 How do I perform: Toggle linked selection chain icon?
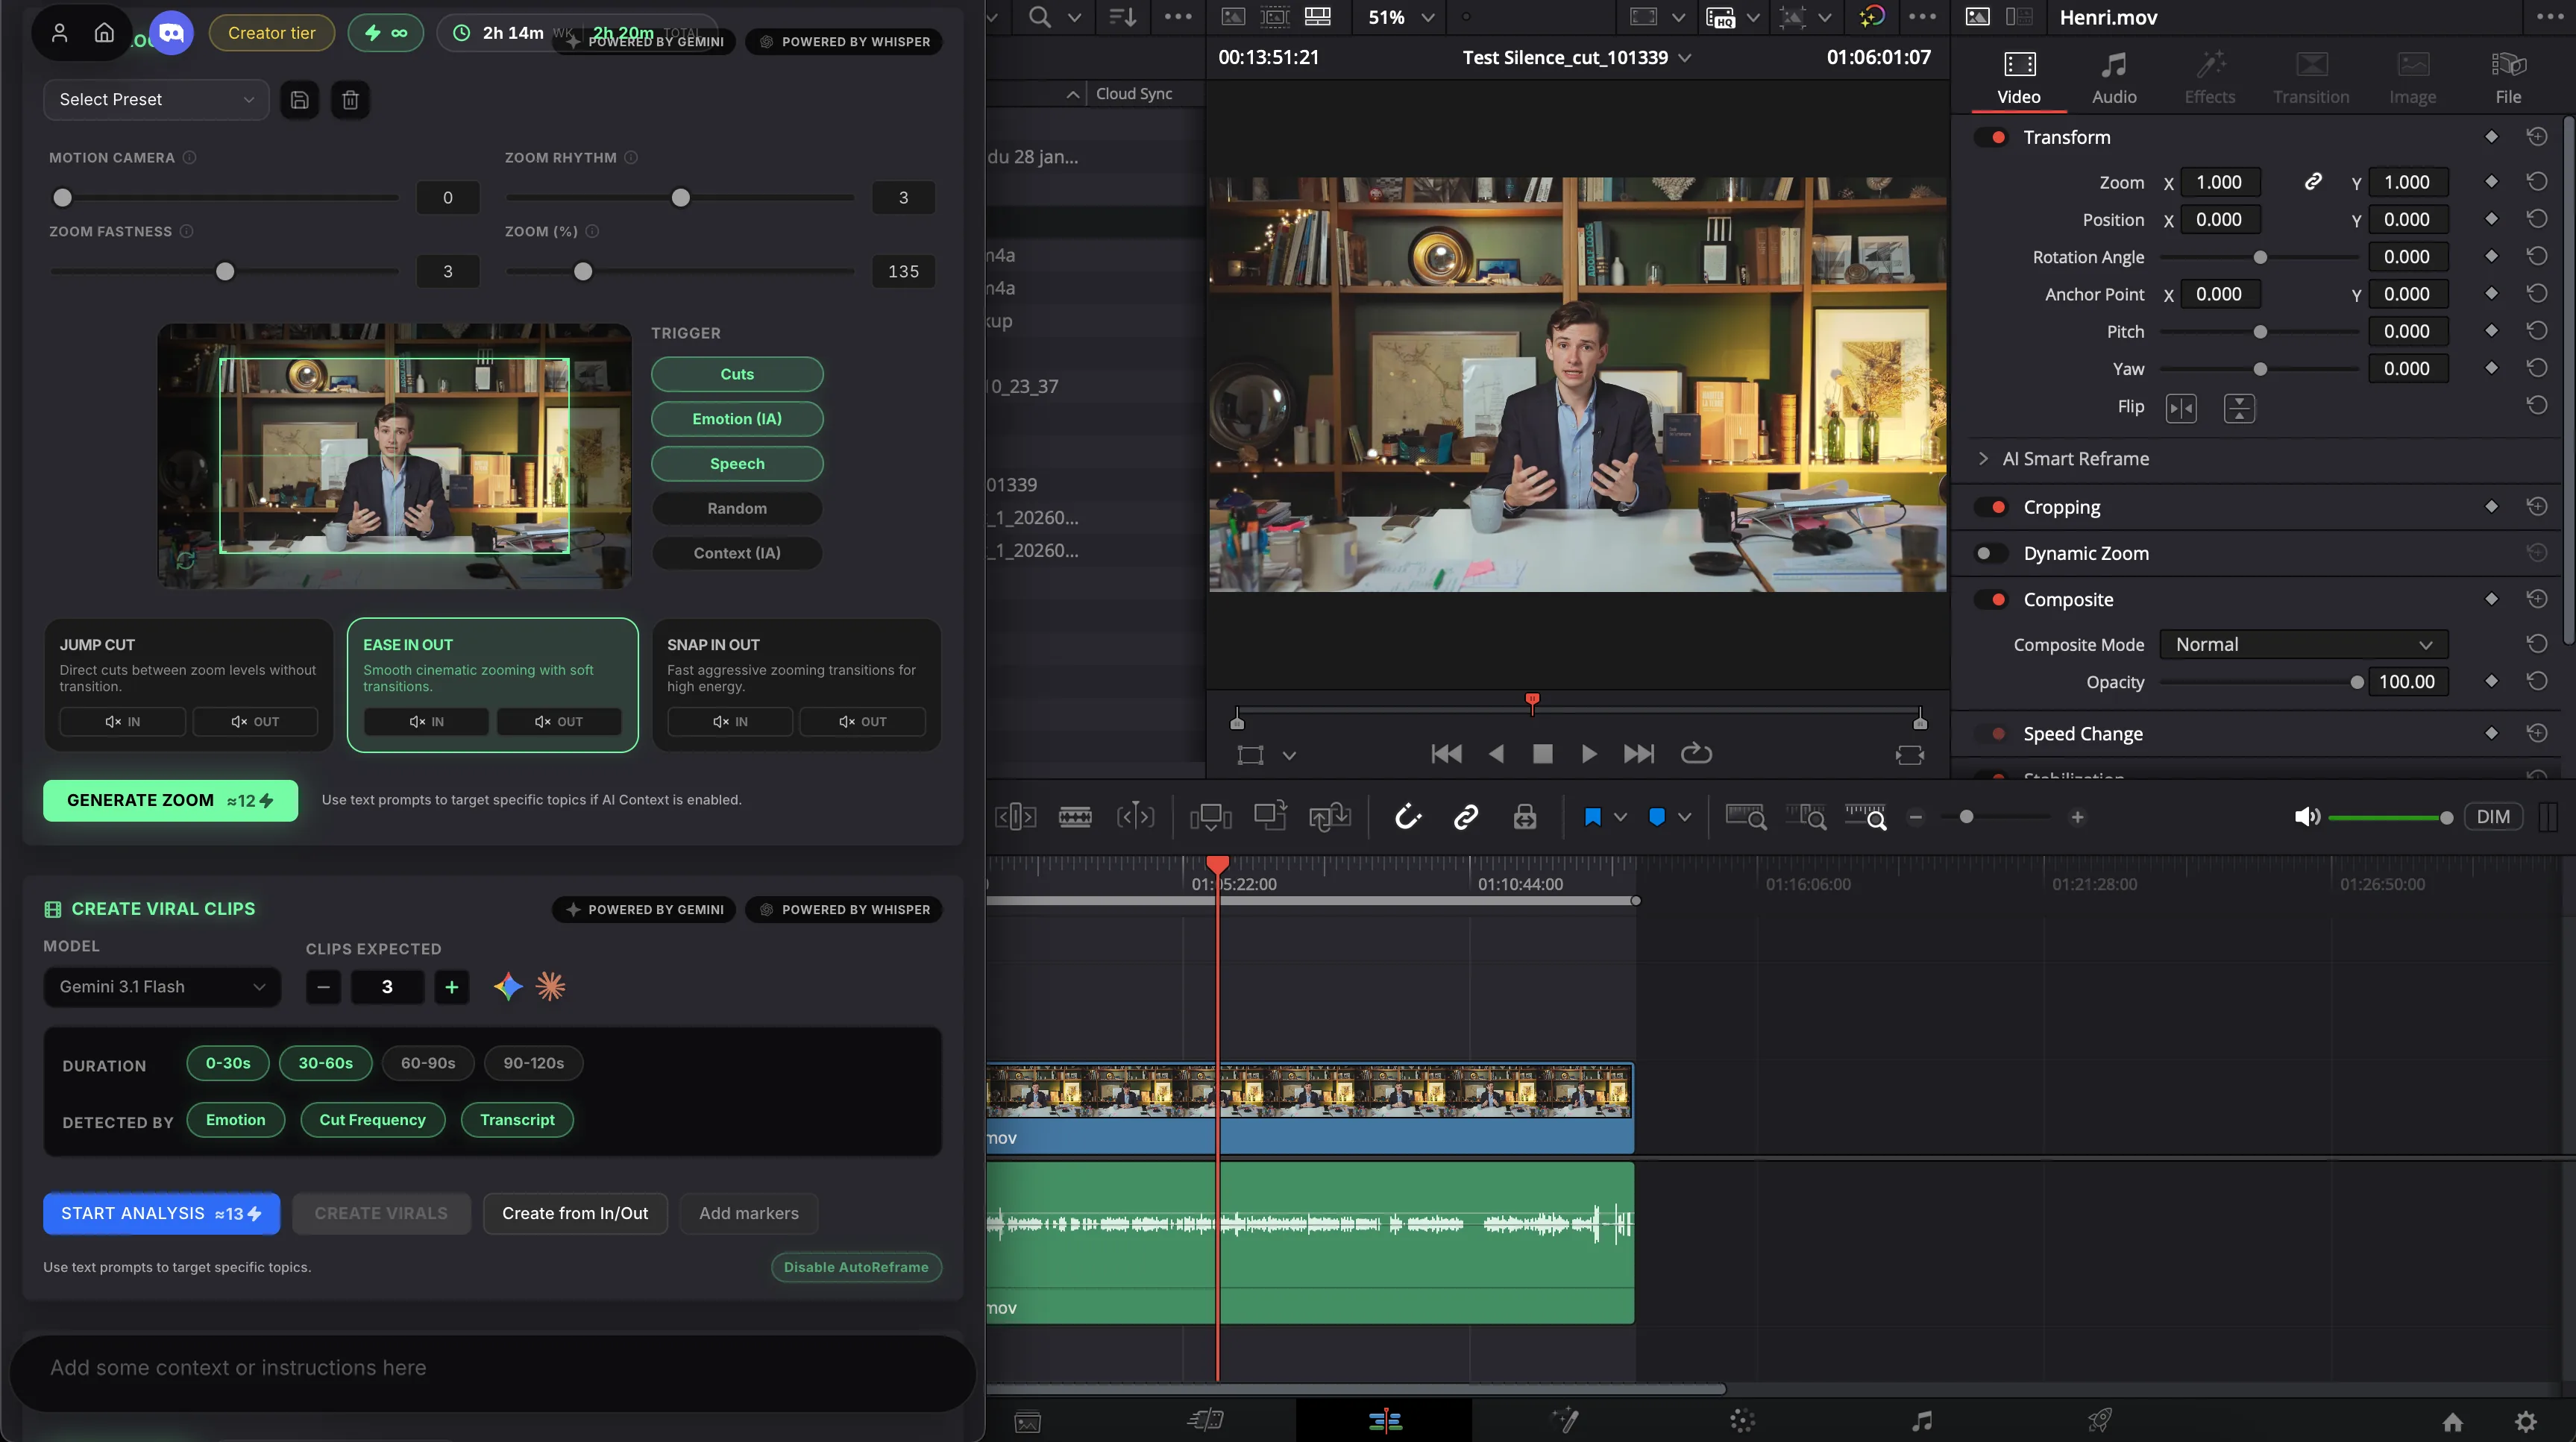tap(1465, 817)
